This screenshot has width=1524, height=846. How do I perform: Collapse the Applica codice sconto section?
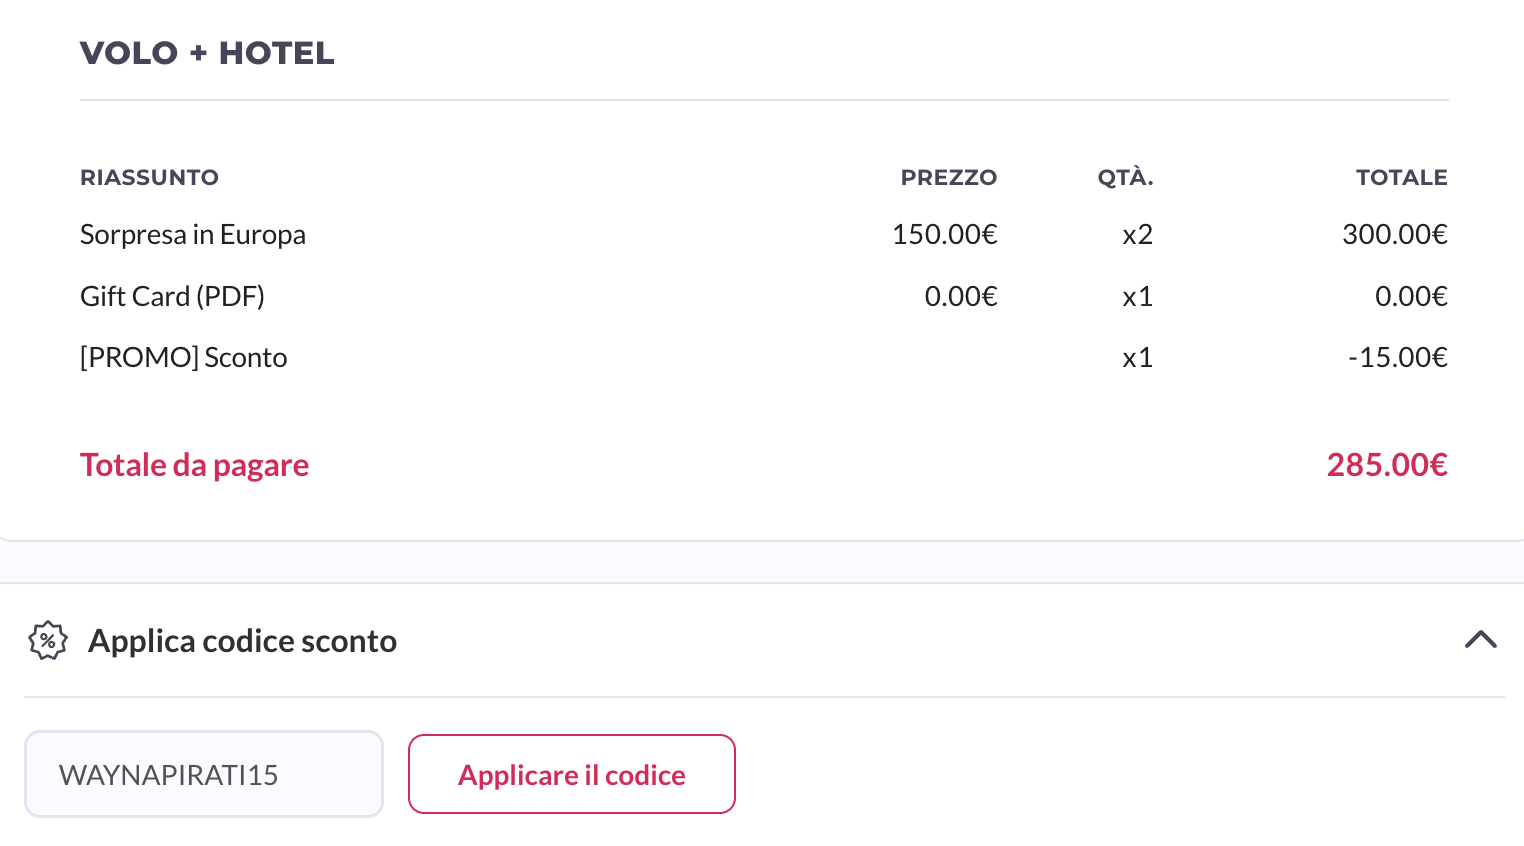coord(1480,640)
